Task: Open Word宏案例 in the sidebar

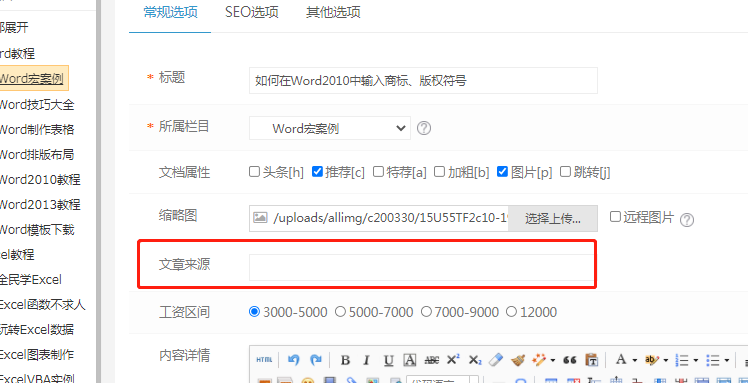Action: point(32,78)
